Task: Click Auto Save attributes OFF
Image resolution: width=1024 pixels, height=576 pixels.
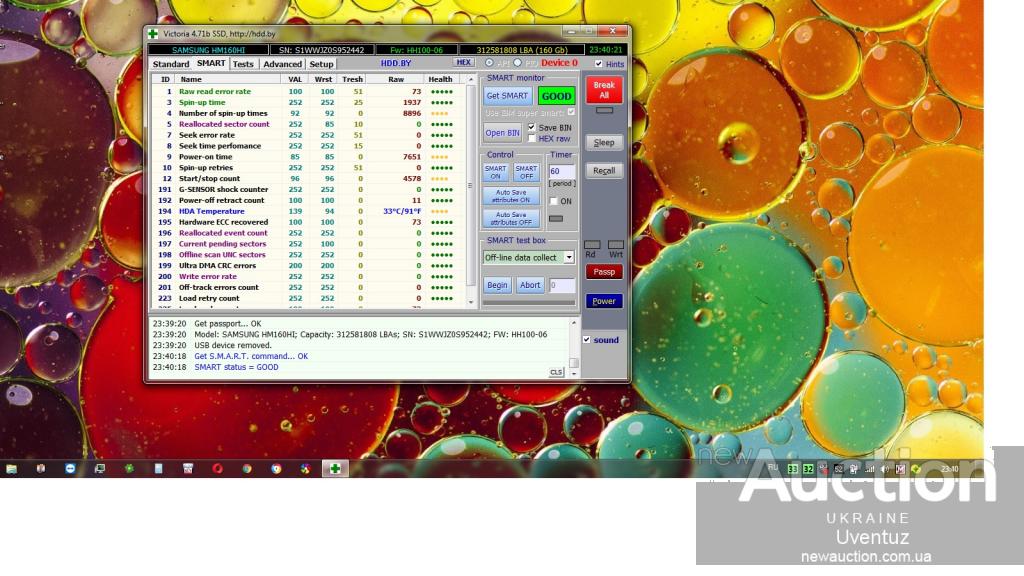Action: [511, 218]
